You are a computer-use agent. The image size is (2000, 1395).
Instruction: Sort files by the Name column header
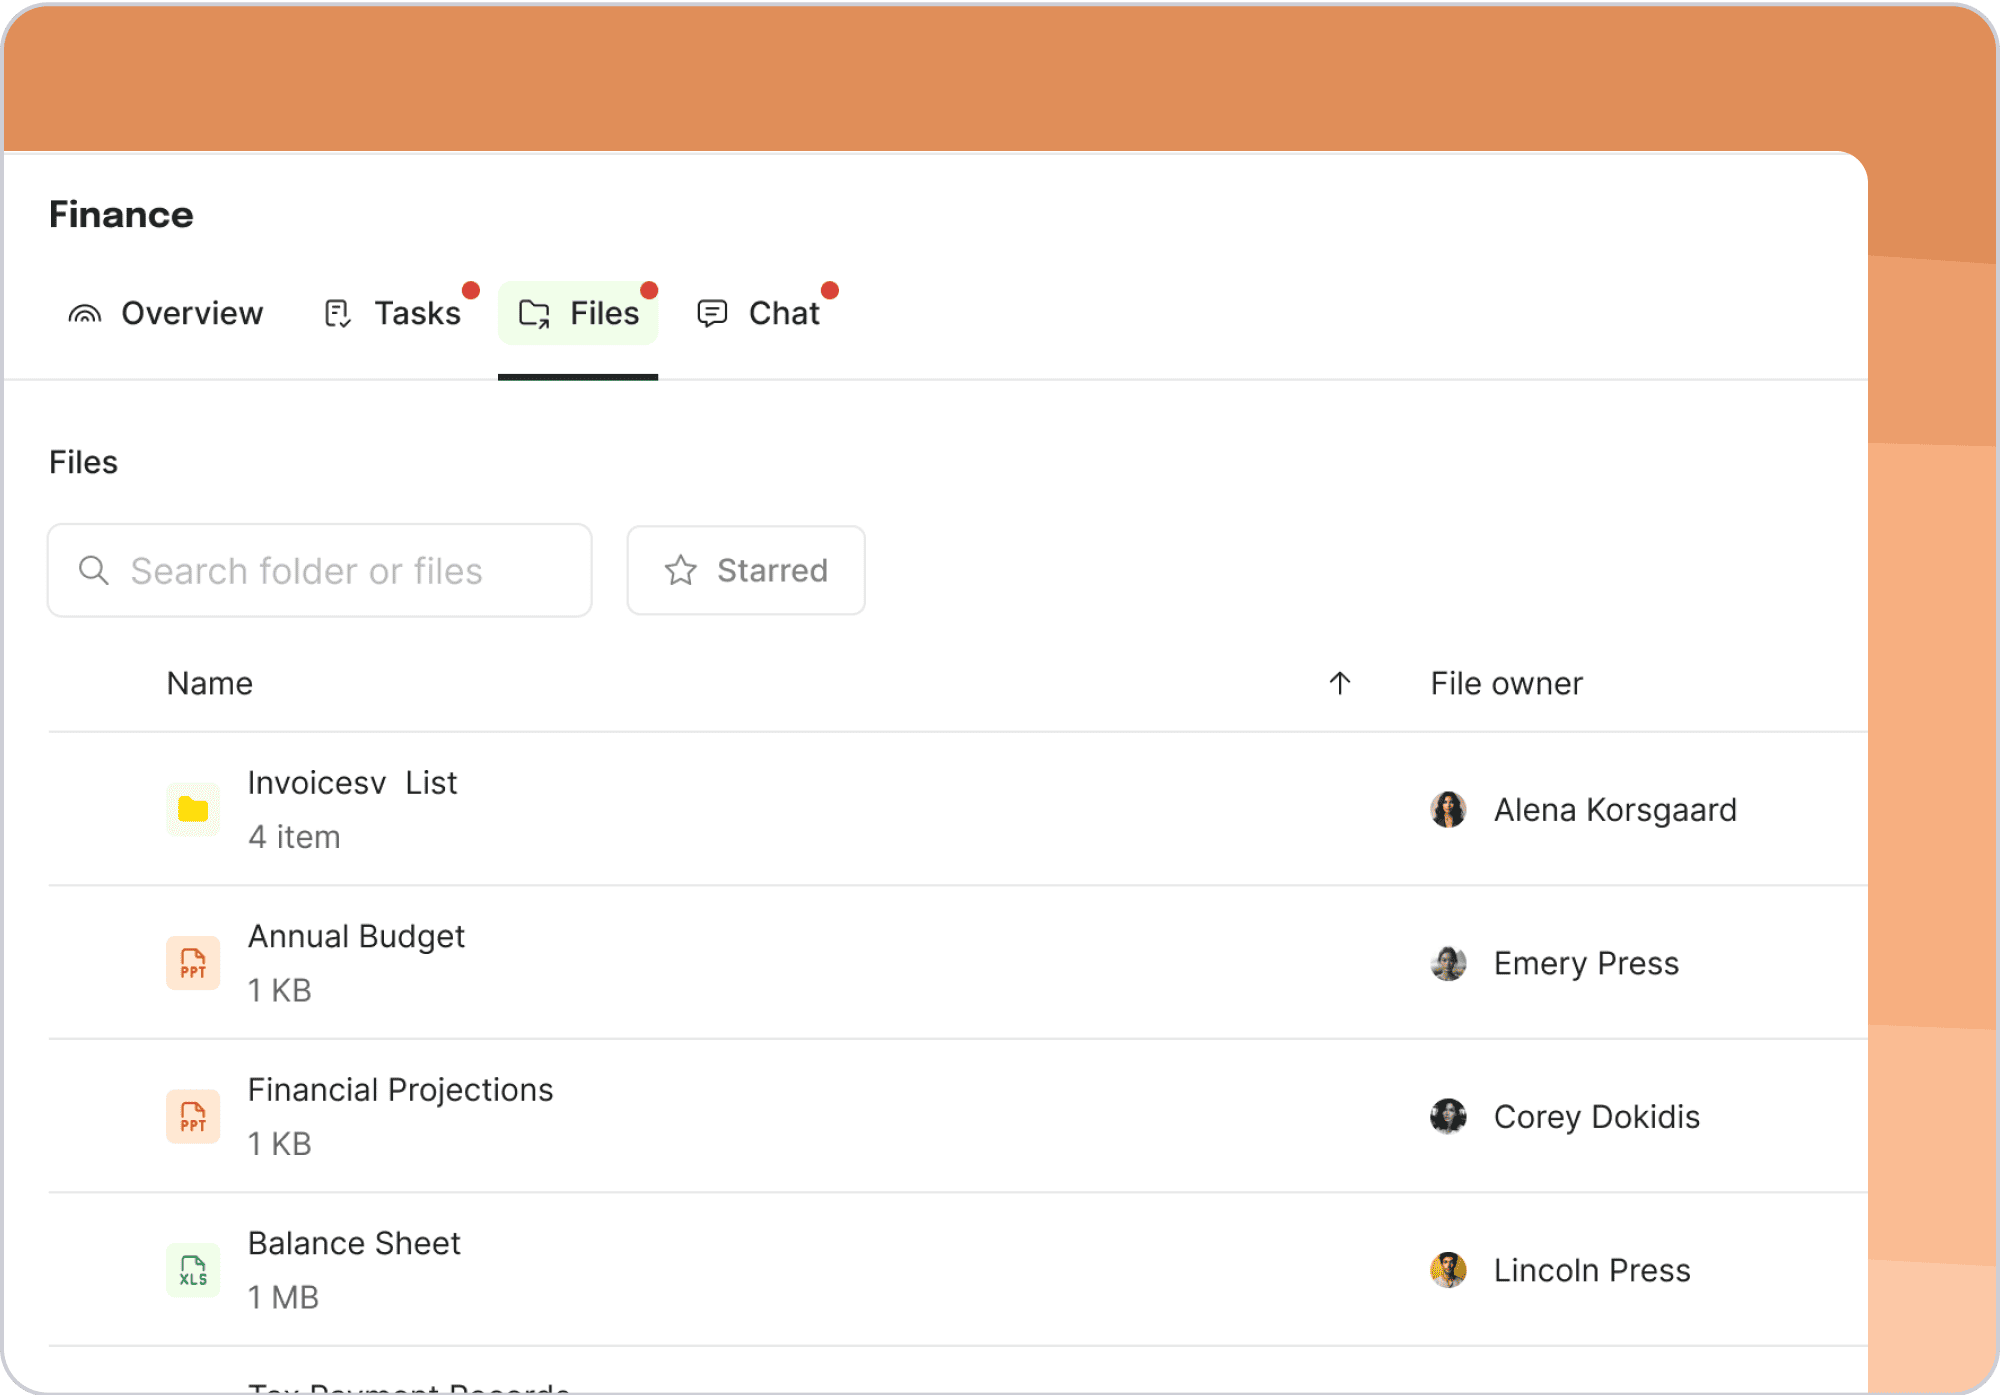[209, 683]
